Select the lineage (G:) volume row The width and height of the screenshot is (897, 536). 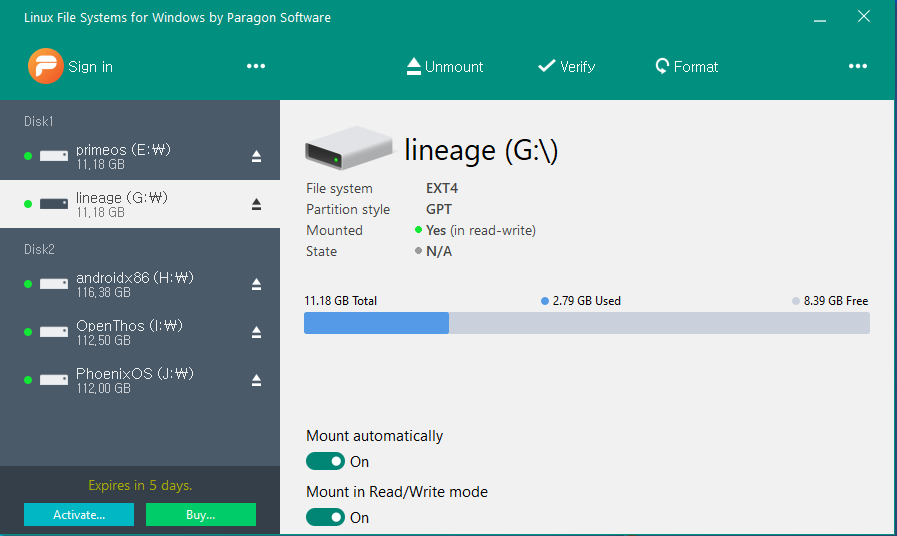point(140,204)
